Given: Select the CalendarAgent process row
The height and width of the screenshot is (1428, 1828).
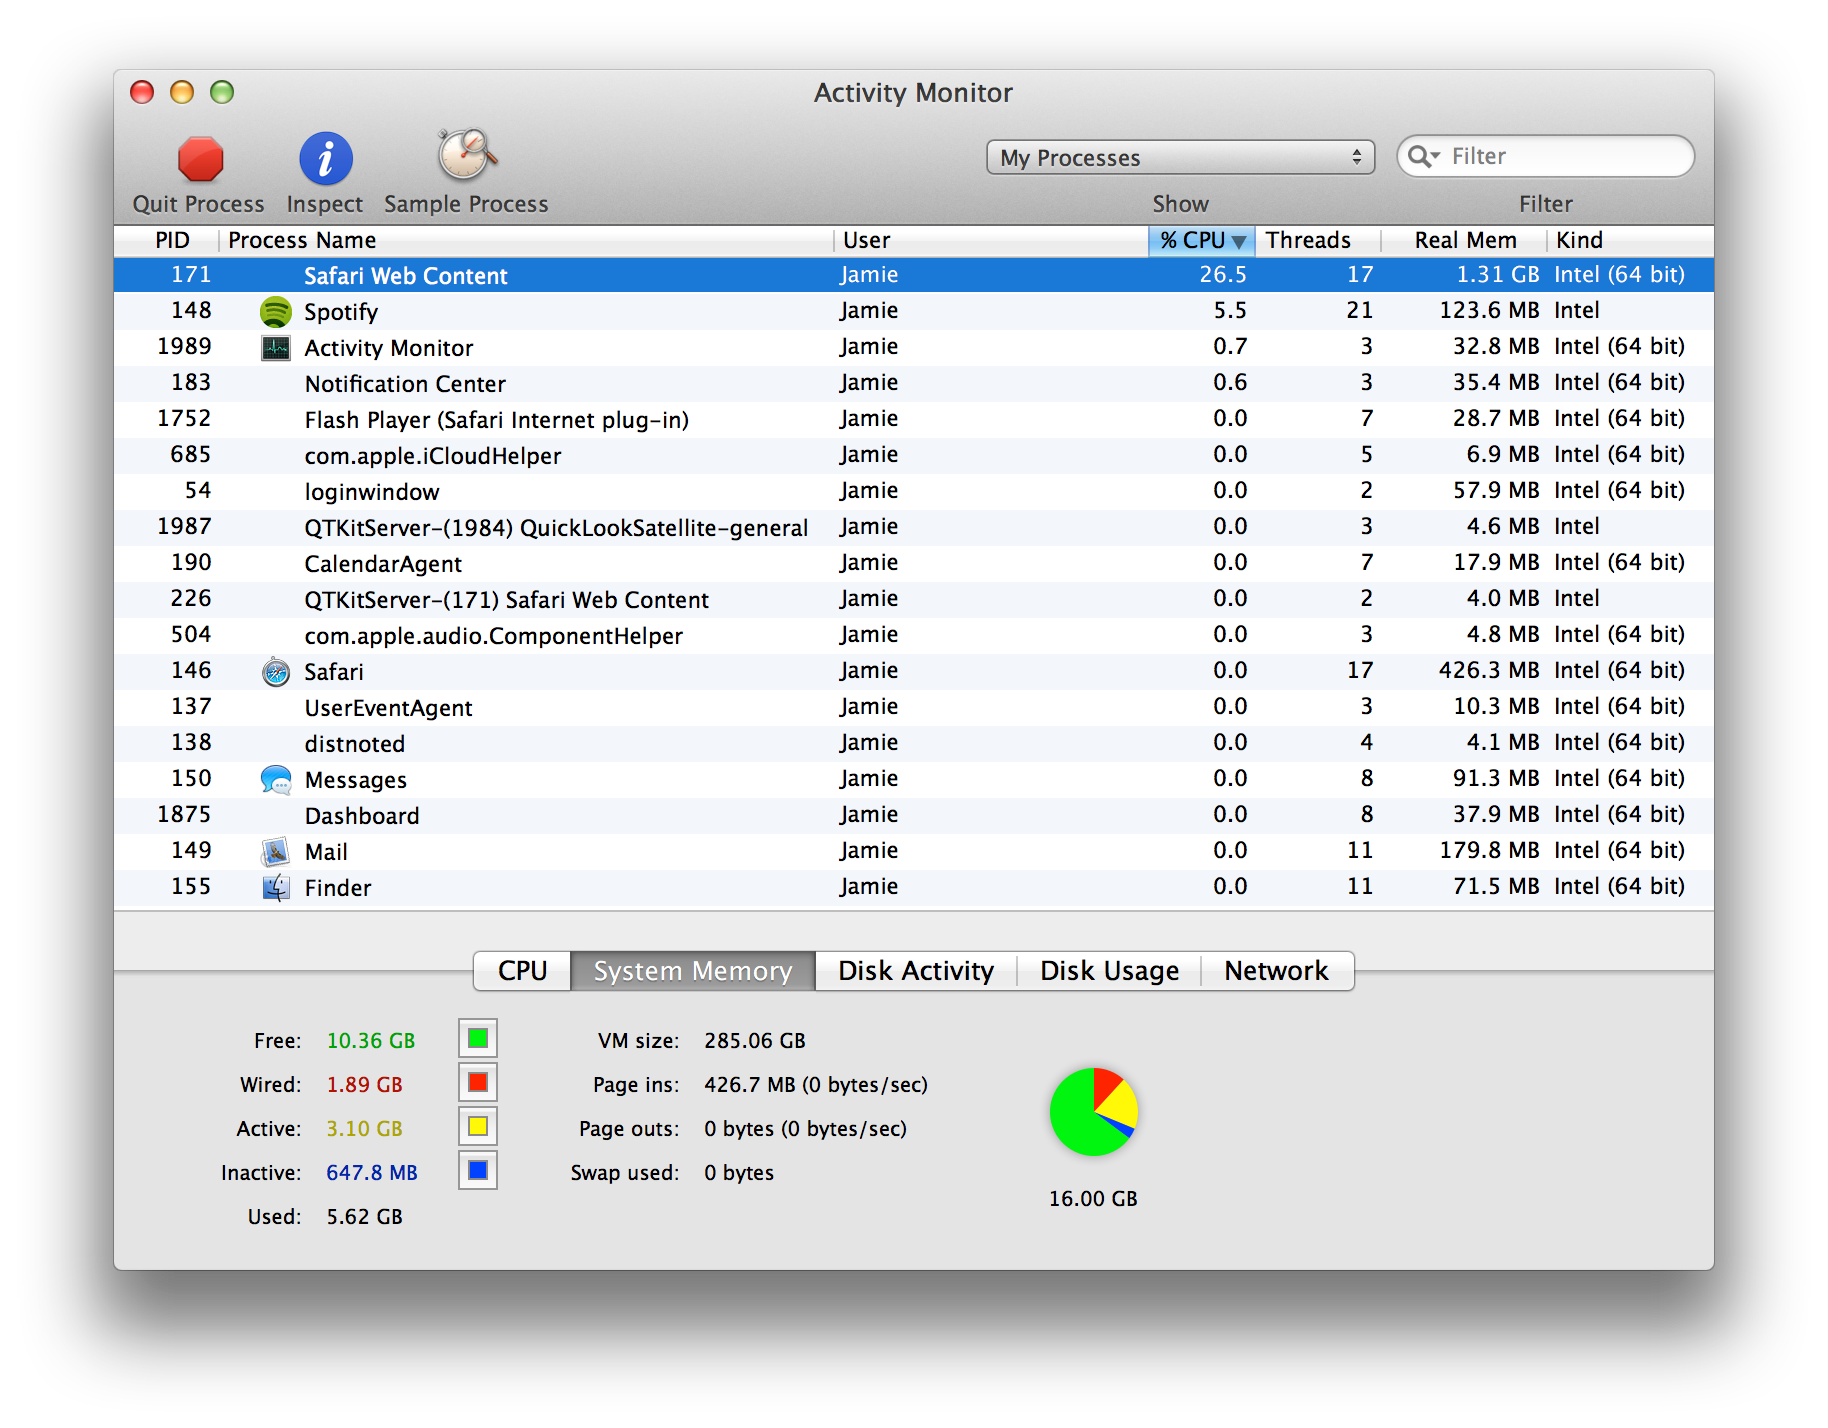Looking at the screenshot, I should 914,563.
